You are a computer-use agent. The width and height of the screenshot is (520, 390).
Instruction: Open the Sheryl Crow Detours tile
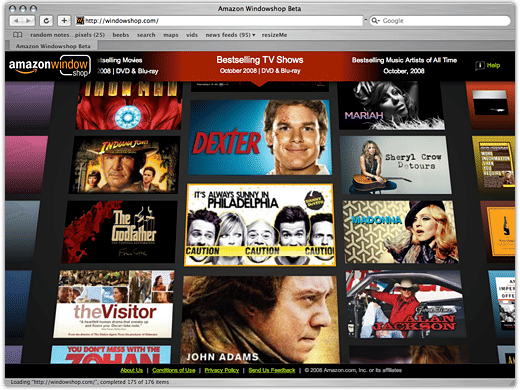point(395,165)
